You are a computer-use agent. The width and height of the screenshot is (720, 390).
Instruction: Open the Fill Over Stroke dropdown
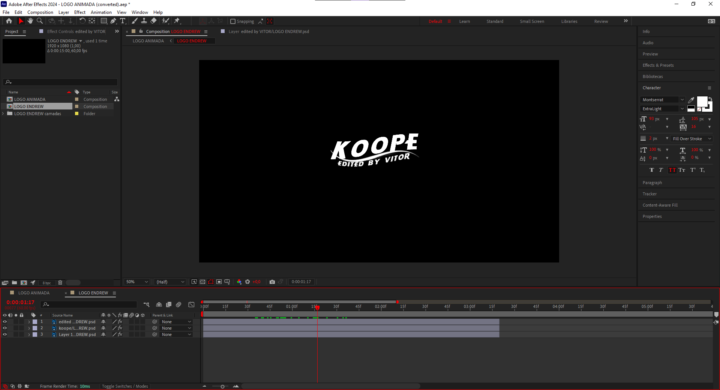coord(692,139)
